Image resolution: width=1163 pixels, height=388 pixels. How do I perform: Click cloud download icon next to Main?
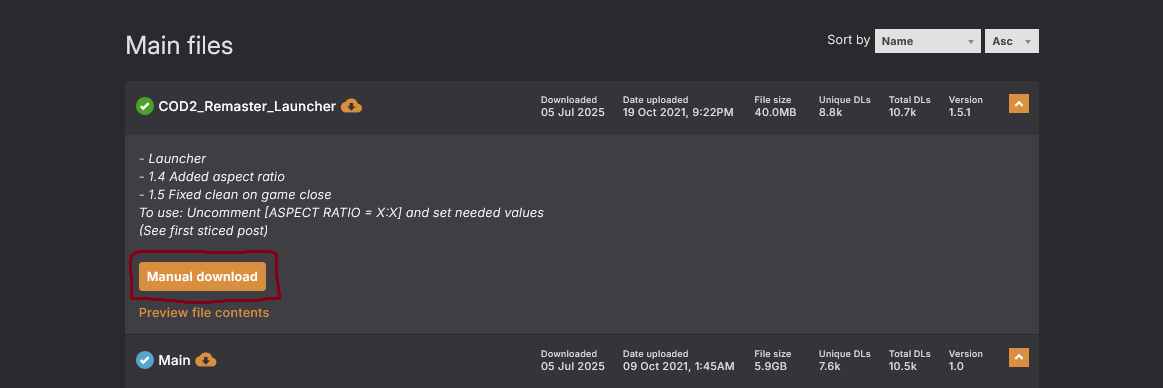click(205, 361)
